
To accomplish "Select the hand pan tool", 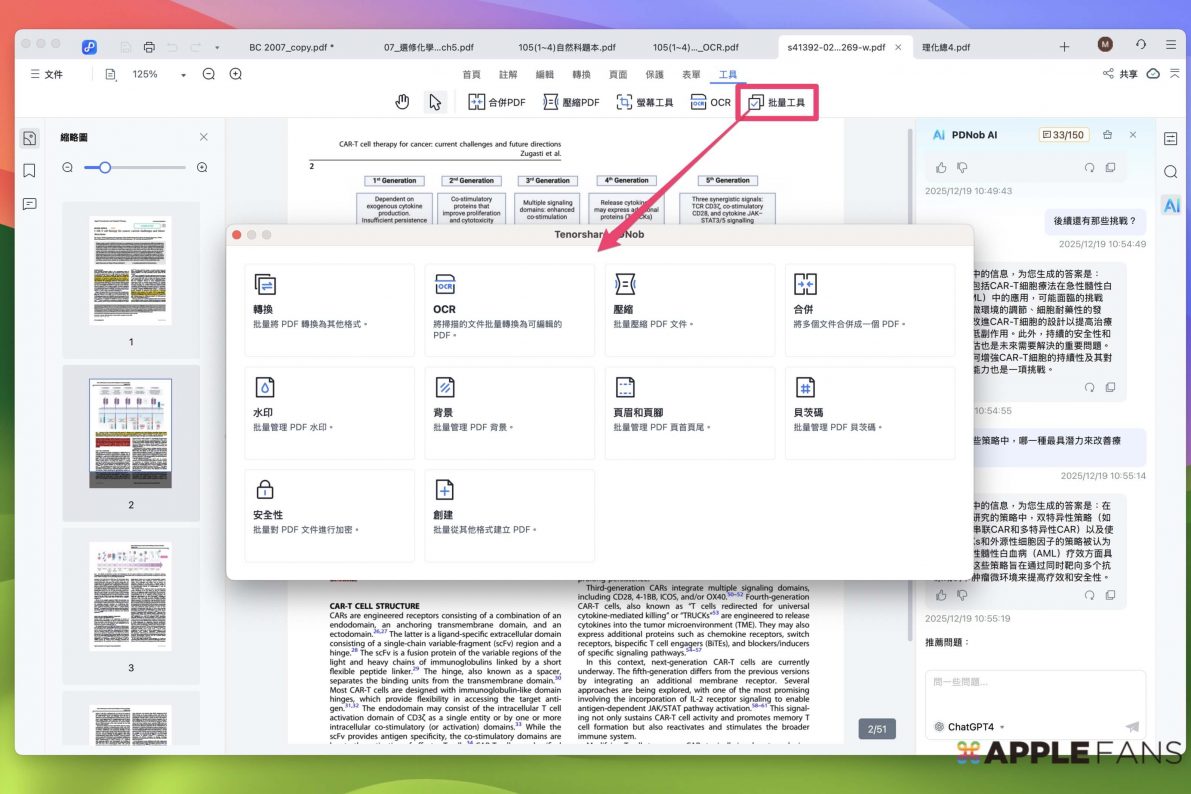I will [x=402, y=102].
